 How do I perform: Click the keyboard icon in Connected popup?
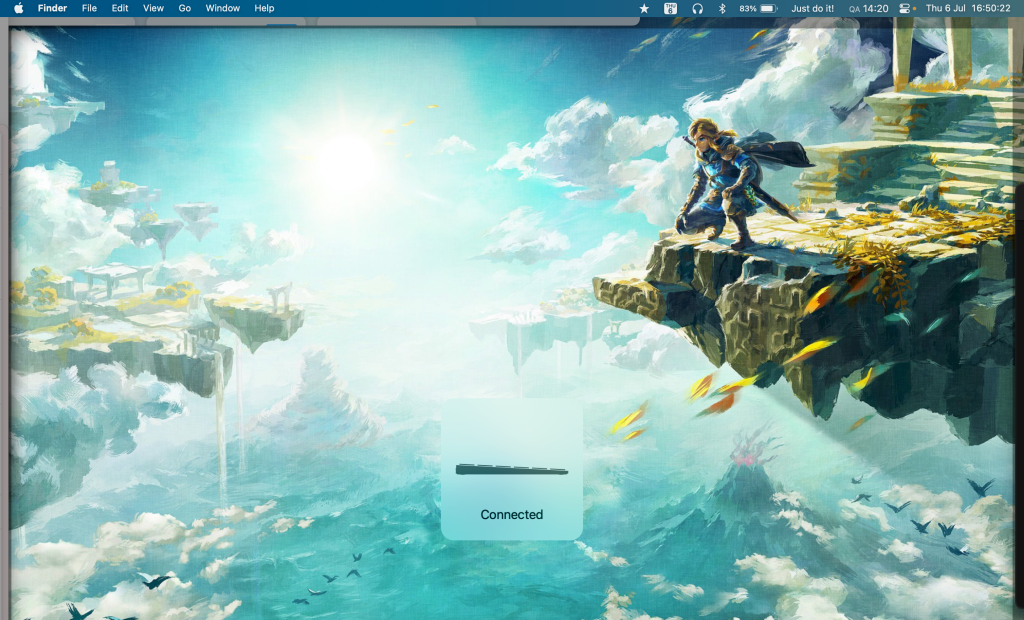coord(511,469)
